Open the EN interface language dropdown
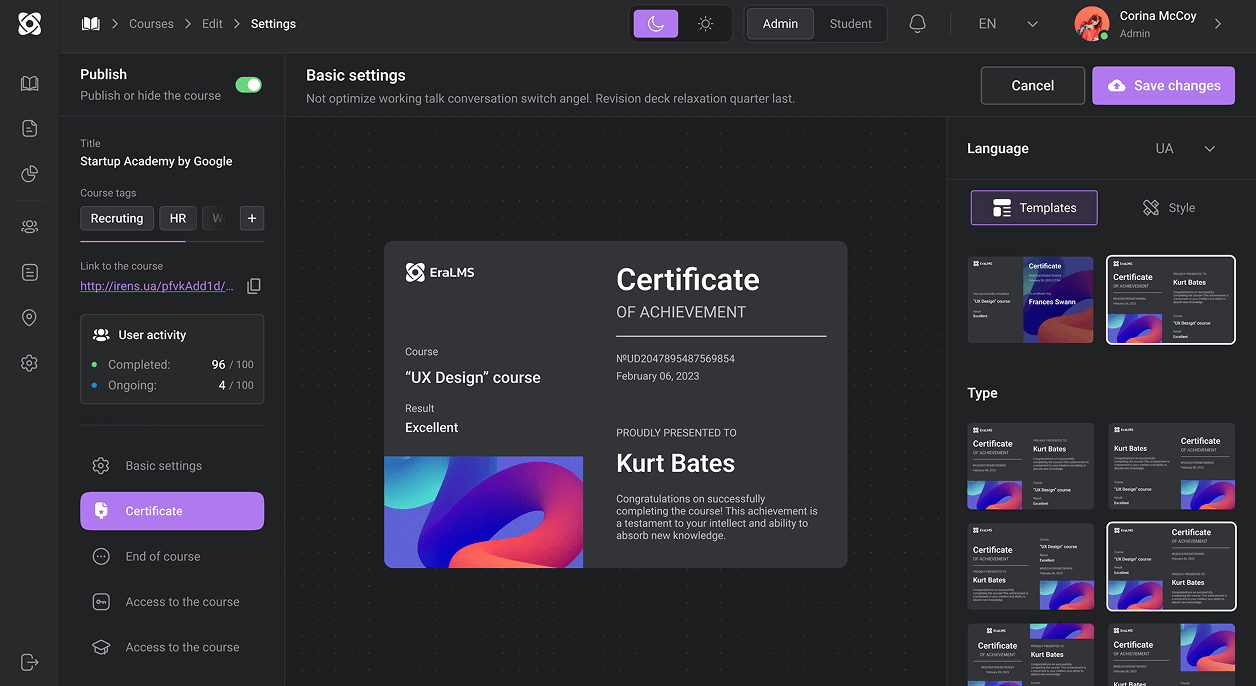 [x=1008, y=24]
